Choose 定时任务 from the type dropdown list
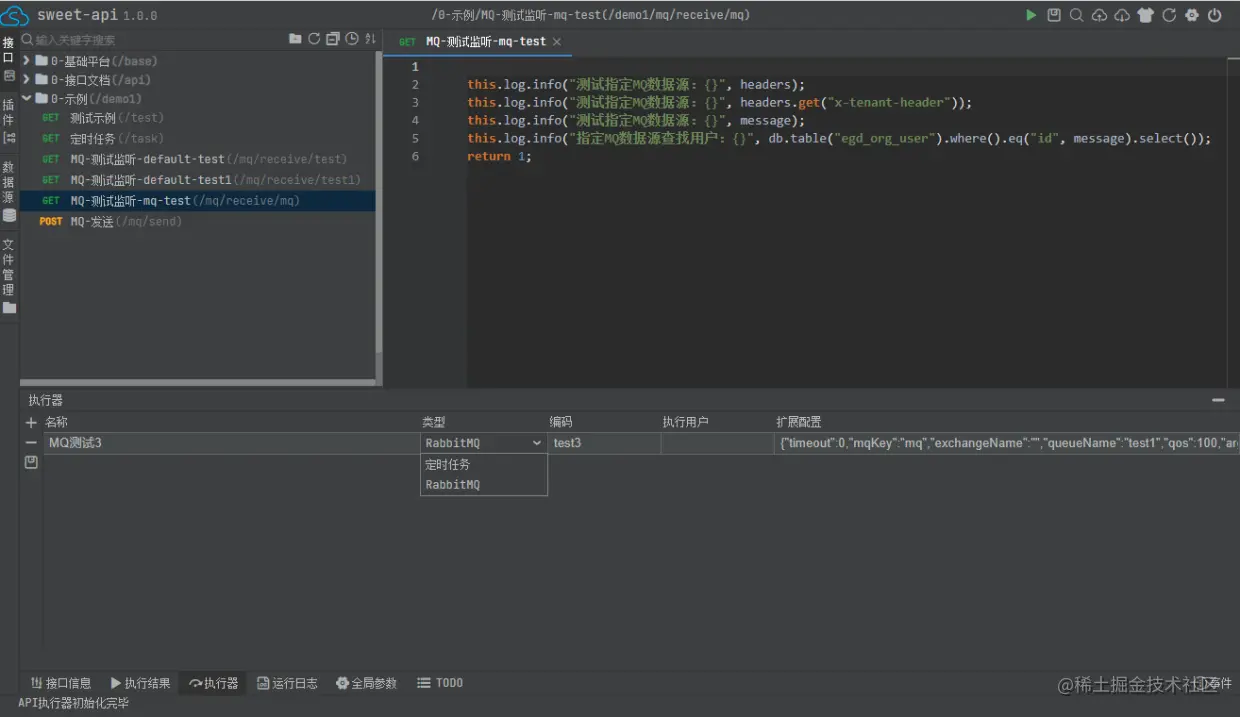 click(x=484, y=465)
